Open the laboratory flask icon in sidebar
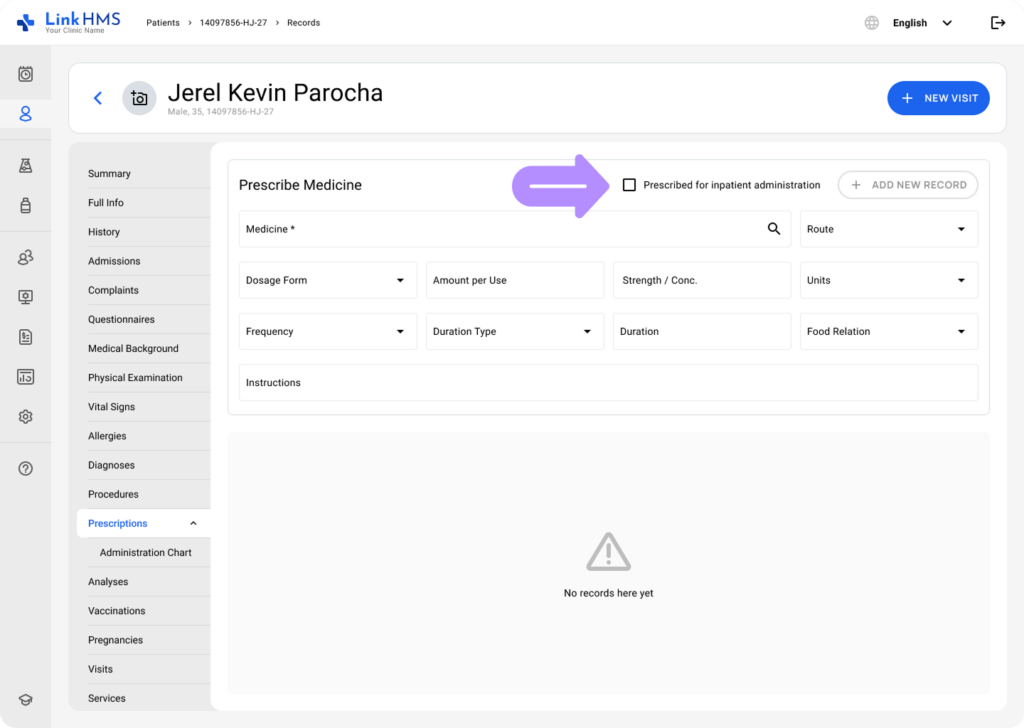Image resolution: width=1024 pixels, height=728 pixels. (x=26, y=166)
